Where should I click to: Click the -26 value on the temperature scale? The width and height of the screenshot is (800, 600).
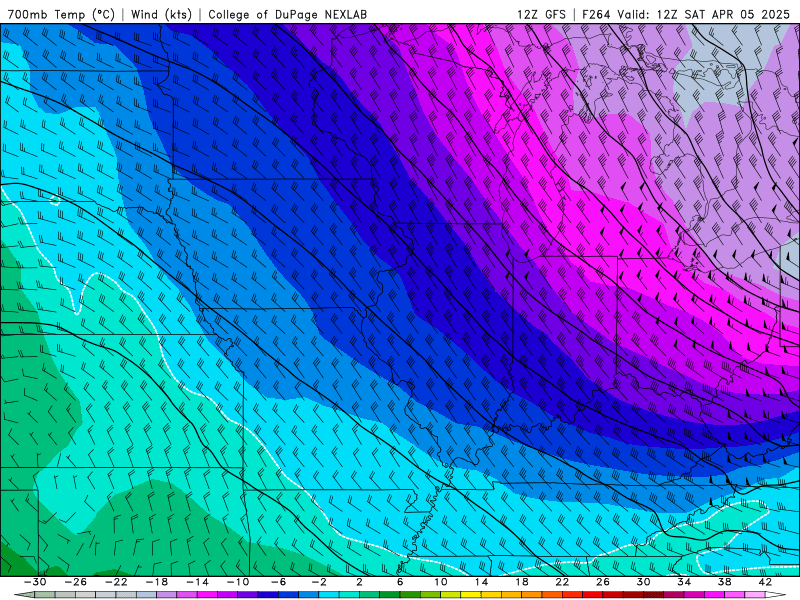[76, 582]
